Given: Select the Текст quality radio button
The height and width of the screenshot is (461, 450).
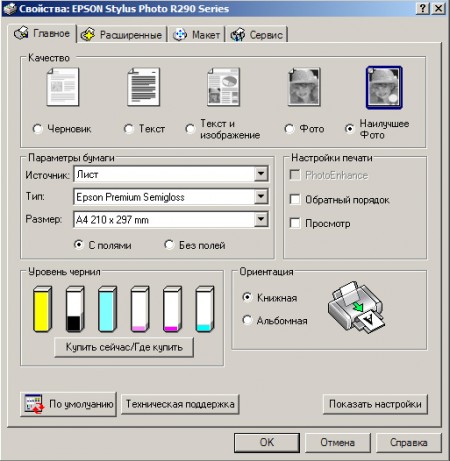Looking at the screenshot, I should click(x=128, y=129).
